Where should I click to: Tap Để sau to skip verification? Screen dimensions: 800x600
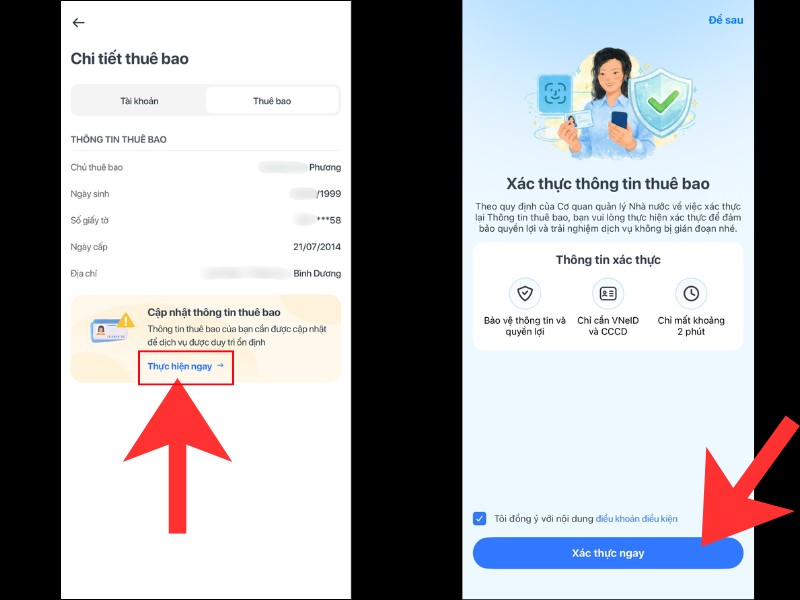[x=726, y=20]
